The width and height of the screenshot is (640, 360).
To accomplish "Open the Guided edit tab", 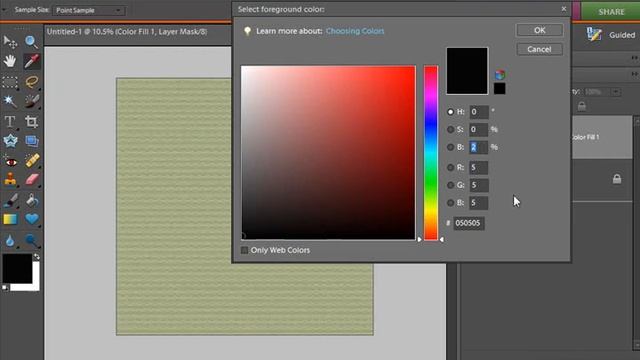I will coord(611,35).
